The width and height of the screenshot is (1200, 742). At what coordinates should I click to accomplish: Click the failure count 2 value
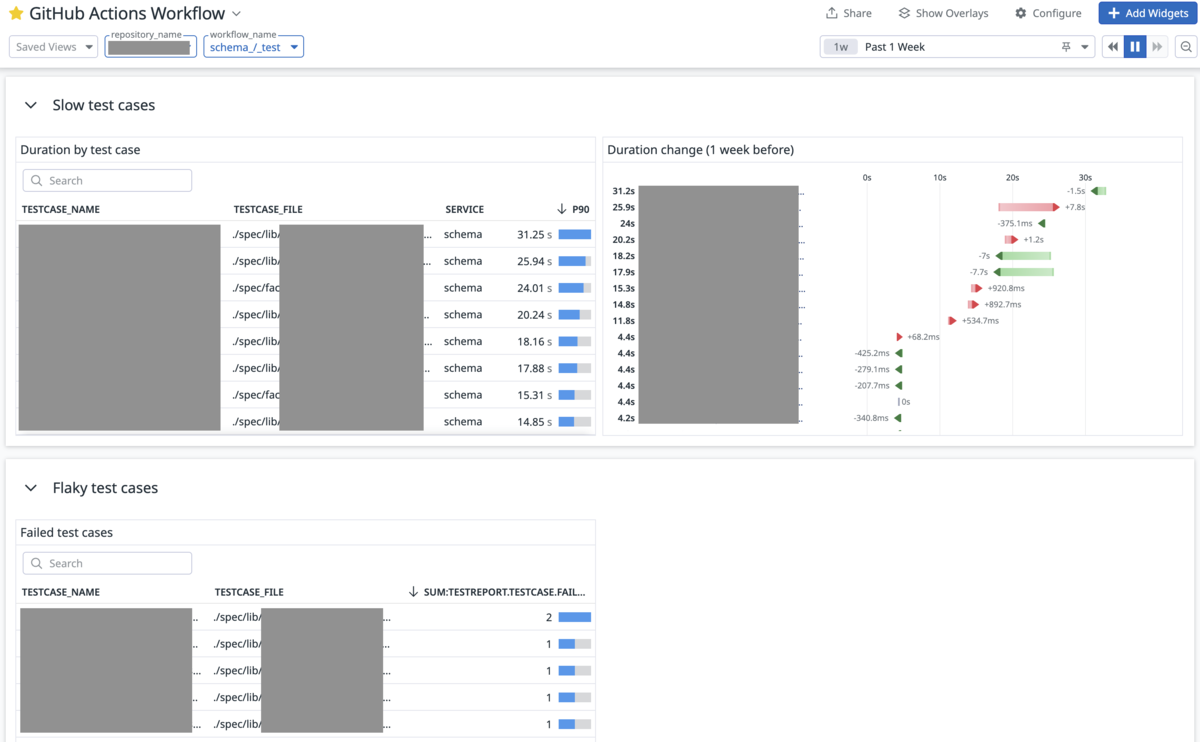pyautogui.click(x=549, y=618)
